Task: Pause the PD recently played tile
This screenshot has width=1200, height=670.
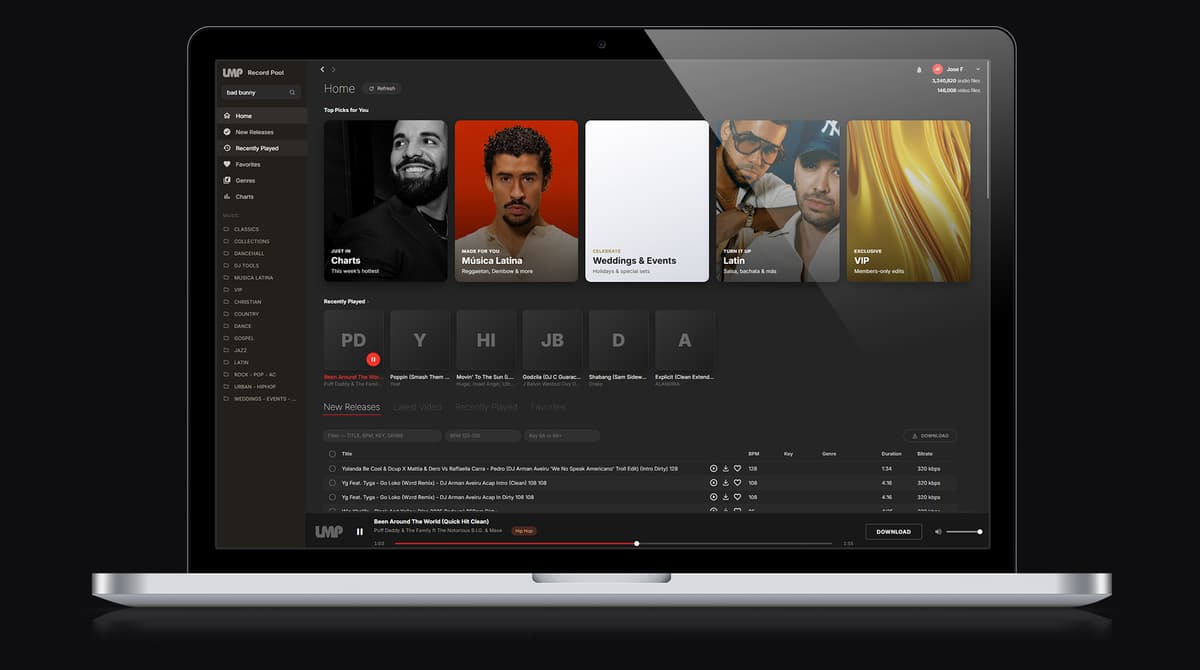Action: tap(373, 359)
